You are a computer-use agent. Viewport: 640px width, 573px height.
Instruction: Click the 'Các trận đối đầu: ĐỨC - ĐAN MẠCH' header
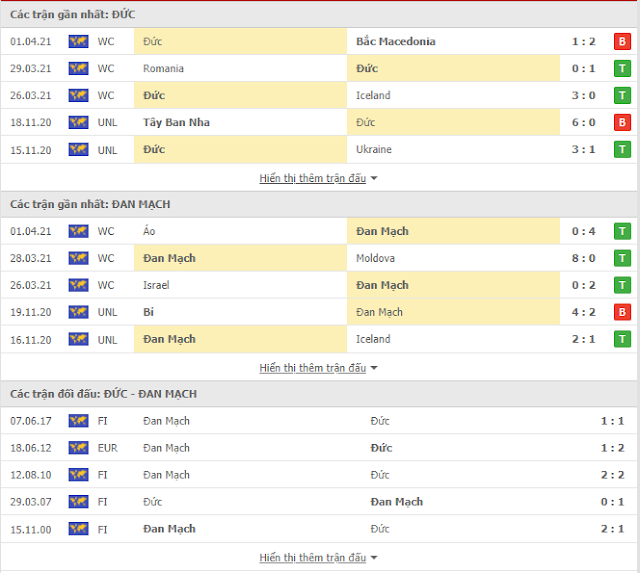tap(103, 394)
